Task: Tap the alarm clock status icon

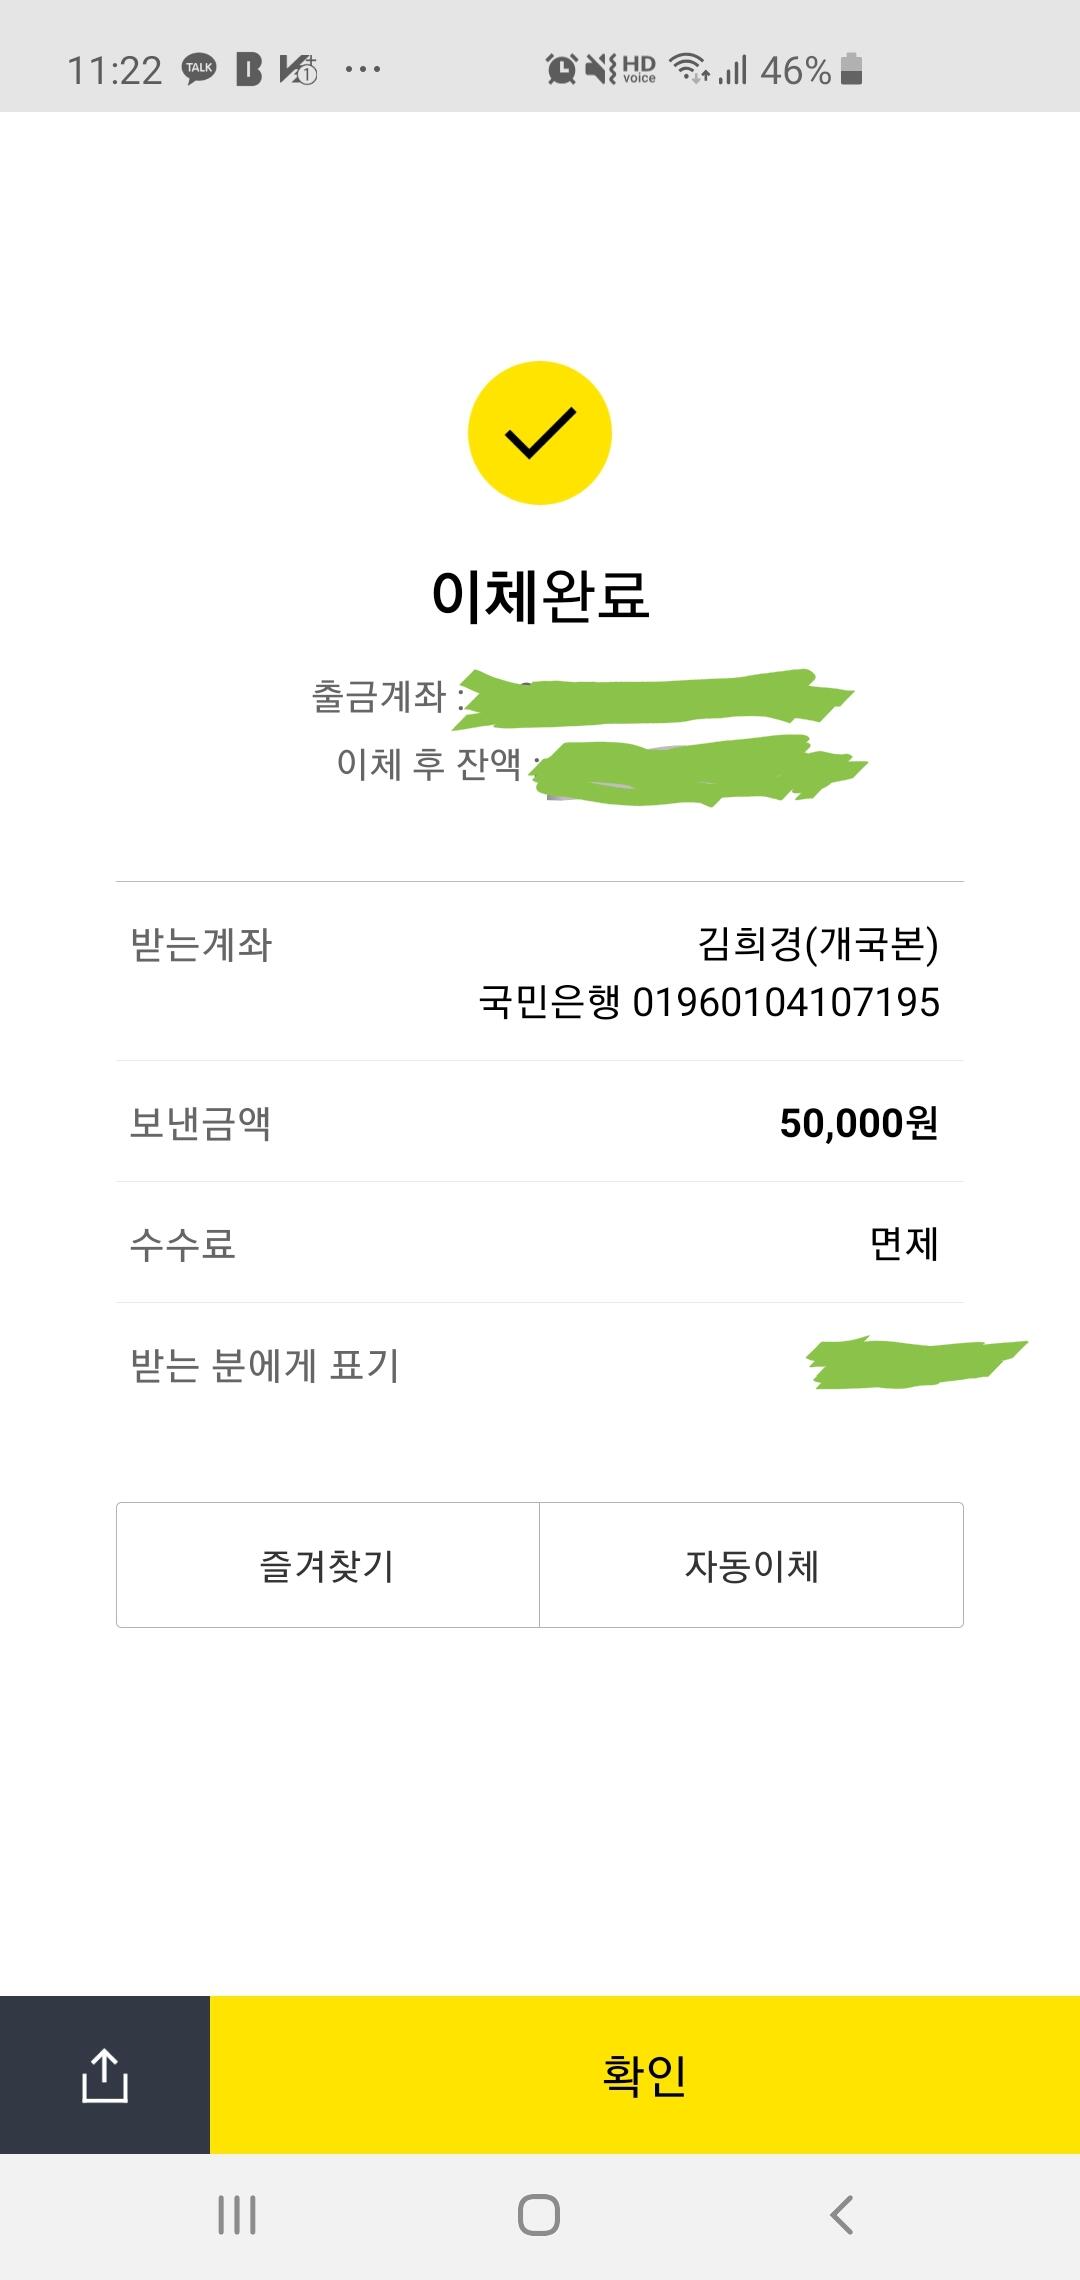Action: pyautogui.click(x=561, y=69)
